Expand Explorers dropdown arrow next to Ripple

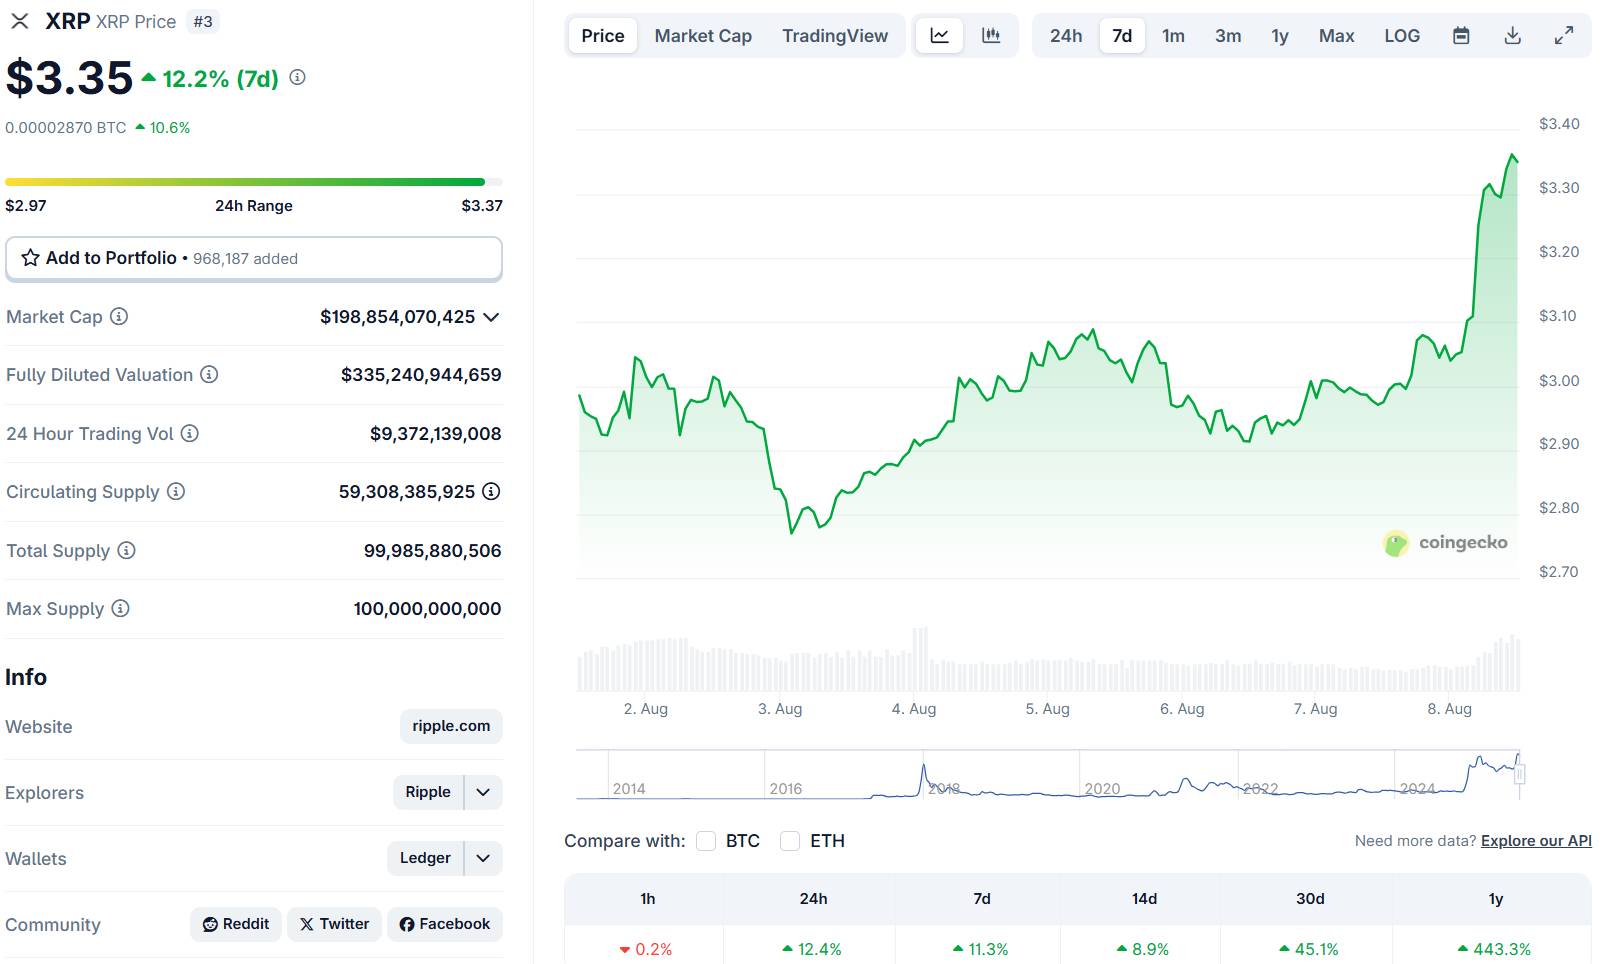(x=483, y=792)
